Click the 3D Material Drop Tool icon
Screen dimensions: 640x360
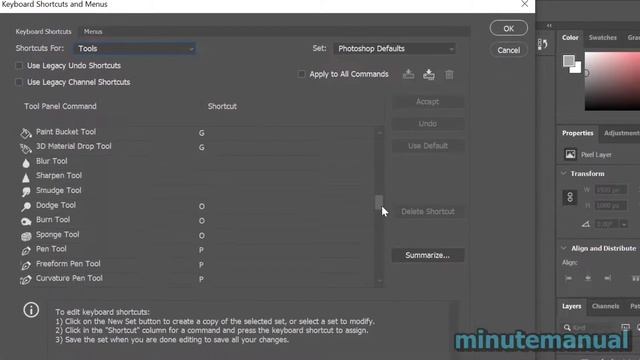pos(26,148)
